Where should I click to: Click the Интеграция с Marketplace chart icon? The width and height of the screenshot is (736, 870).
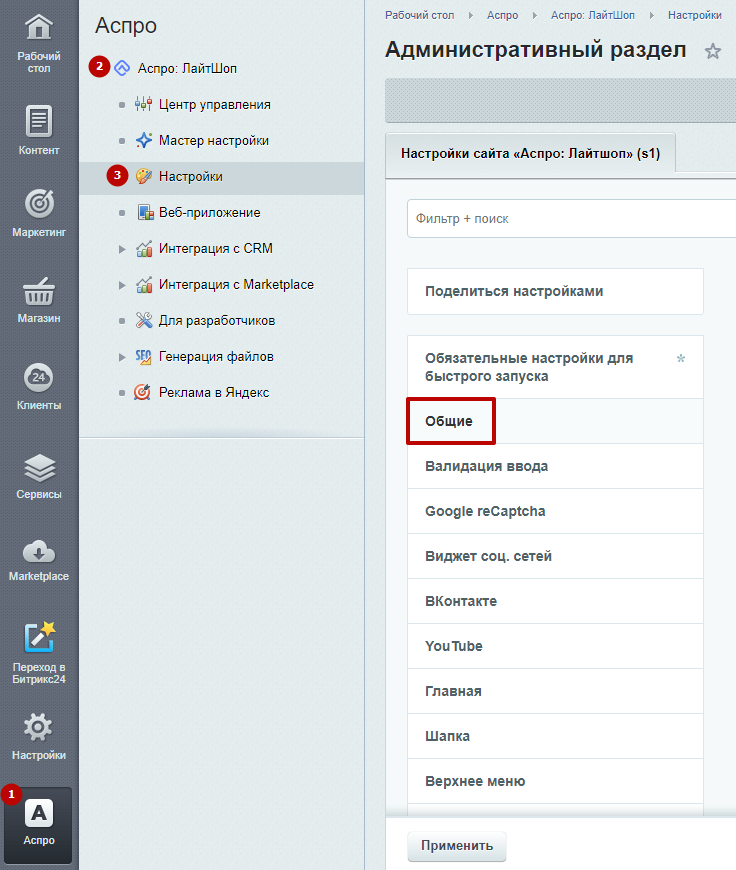point(144,285)
